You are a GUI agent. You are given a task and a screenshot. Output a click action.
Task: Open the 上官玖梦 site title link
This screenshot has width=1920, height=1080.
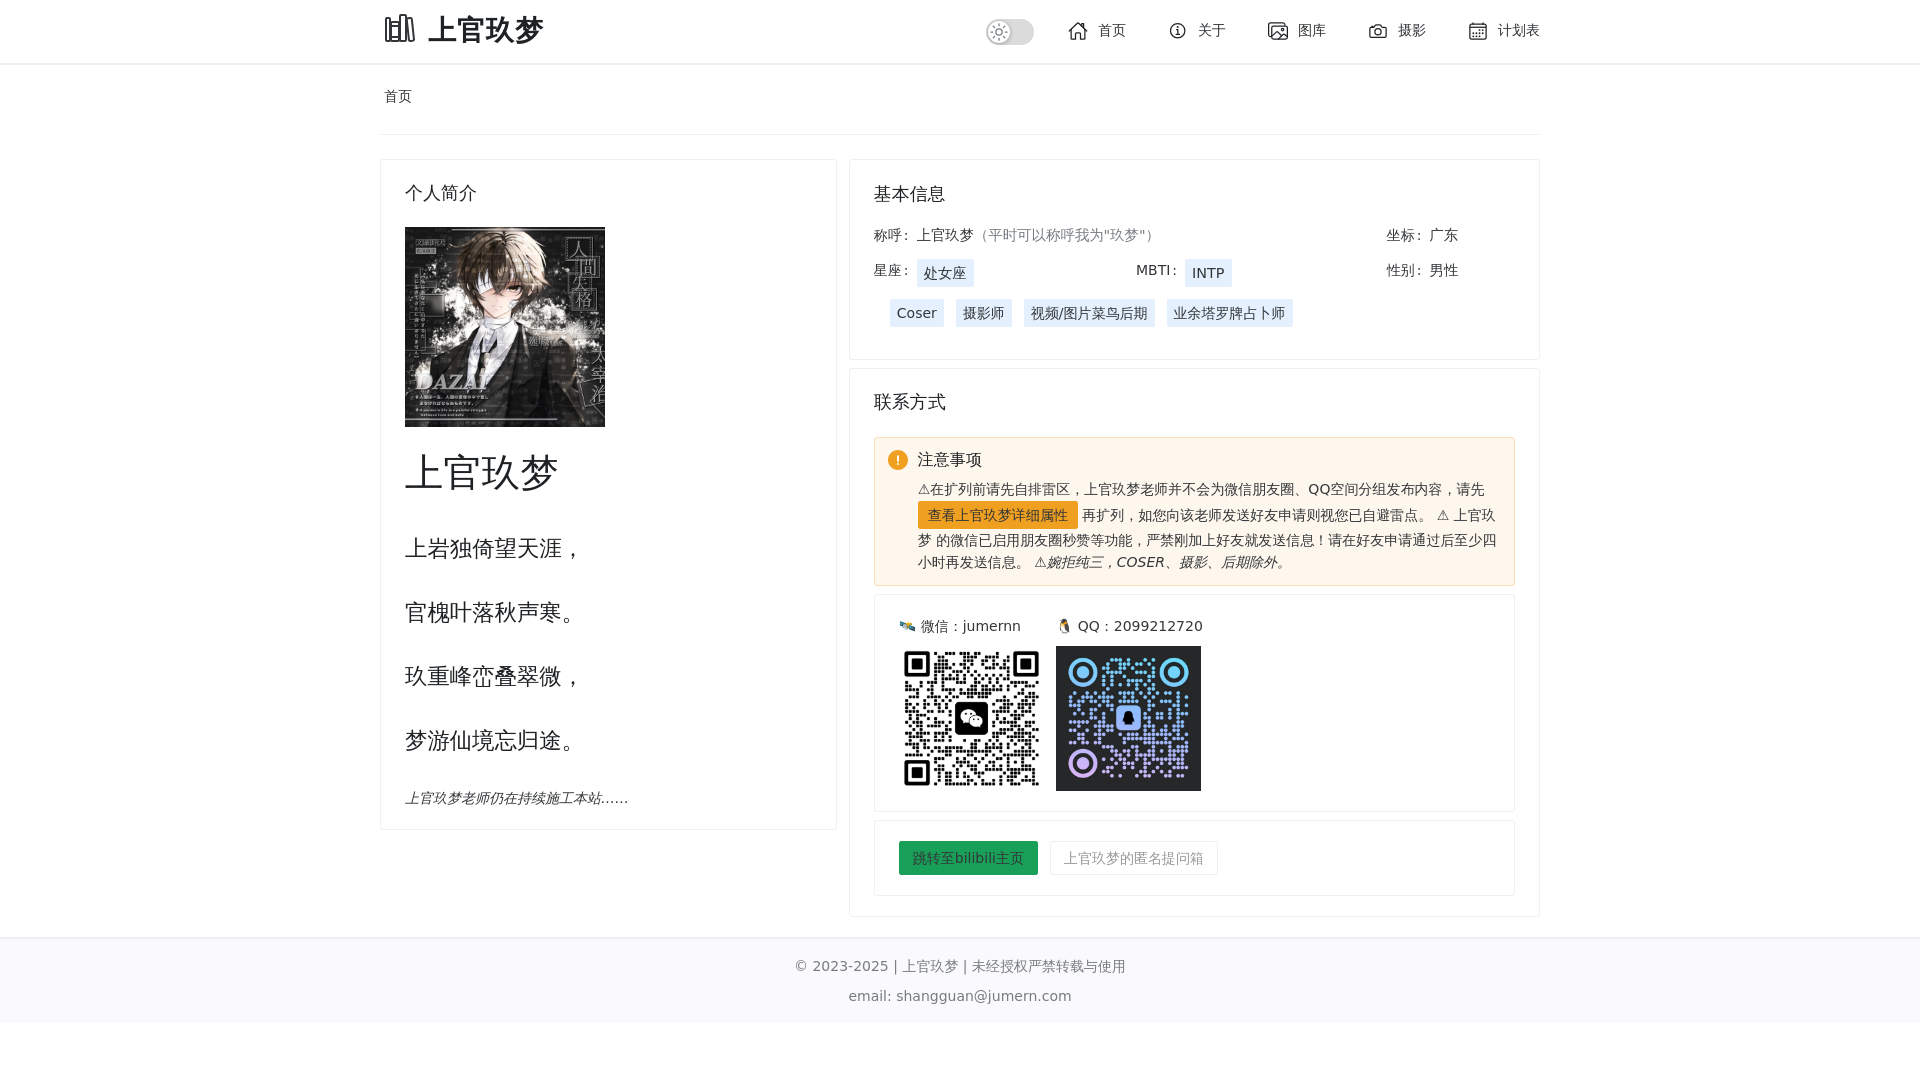tap(485, 30)
